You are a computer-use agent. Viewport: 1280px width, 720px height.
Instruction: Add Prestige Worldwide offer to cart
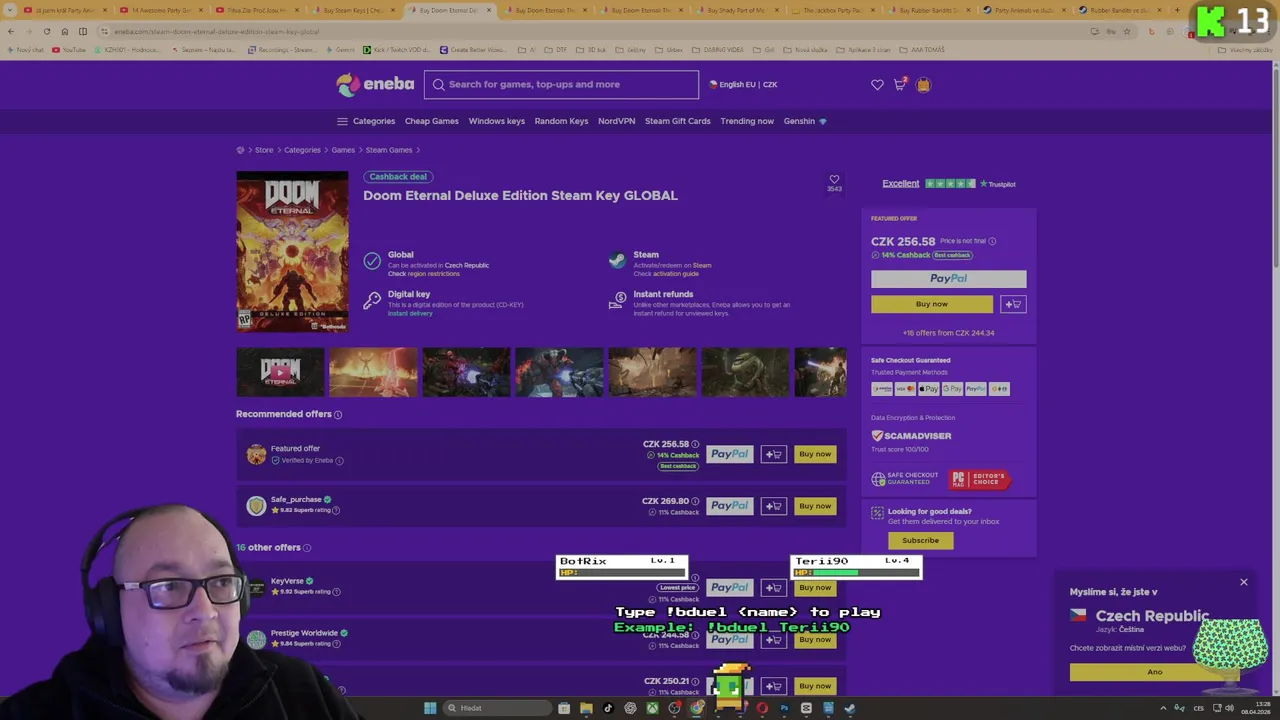click(x=773, y=639)
